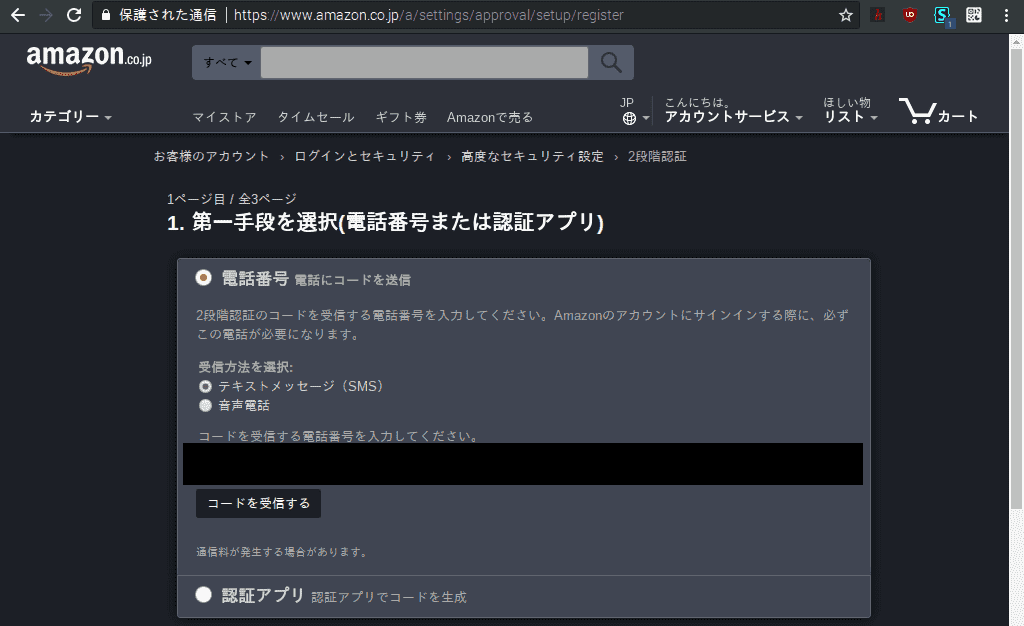Go to お客様のアカウント breadcrumb
Viewport: 1024px width, 626px height.
point(211,156)
